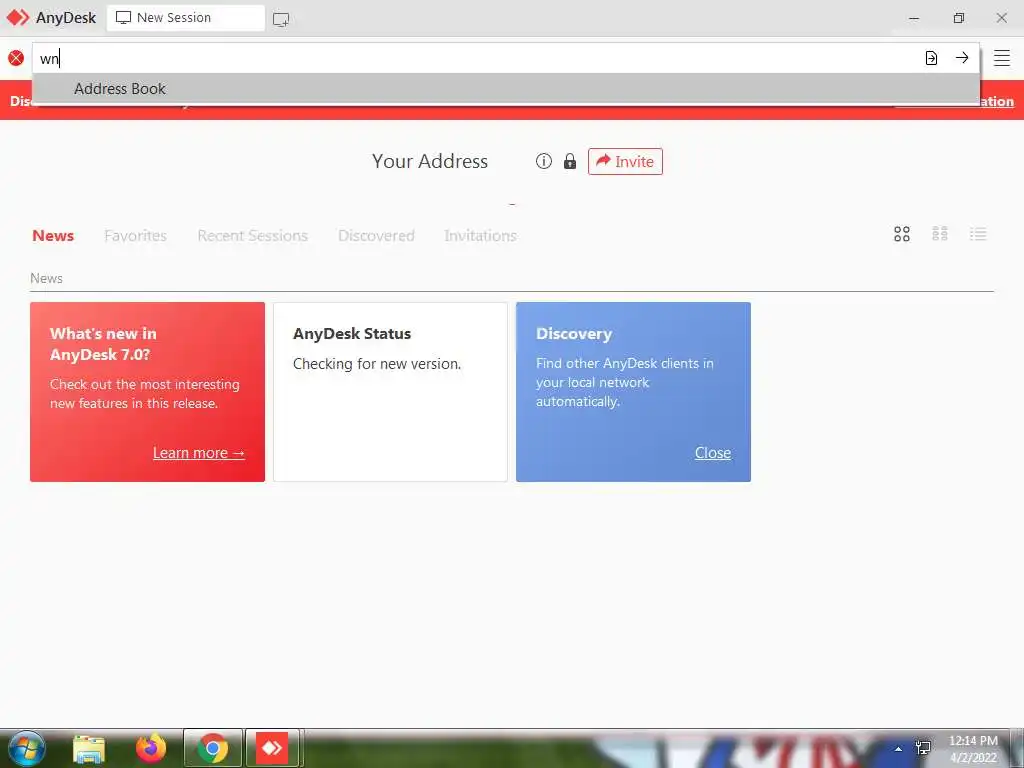Click the Discovery card heading

click(574, 334)
